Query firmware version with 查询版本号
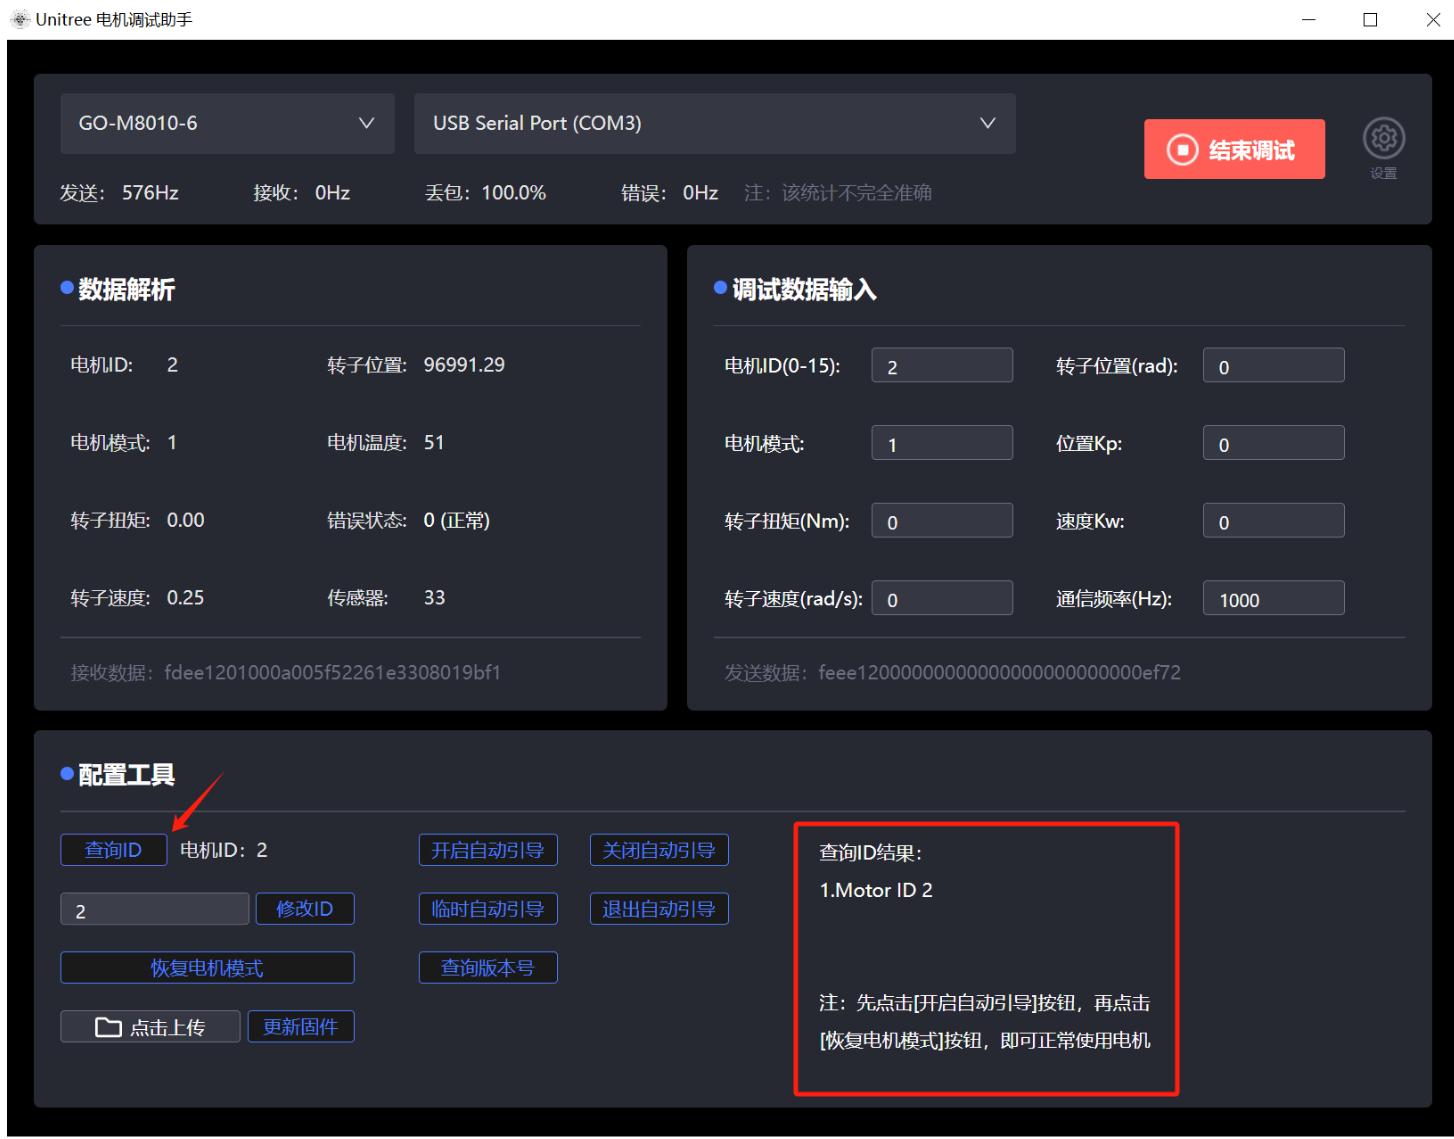Image resolution: width=1454 pixels, height=1139 pixels. (x=487, y=968)
